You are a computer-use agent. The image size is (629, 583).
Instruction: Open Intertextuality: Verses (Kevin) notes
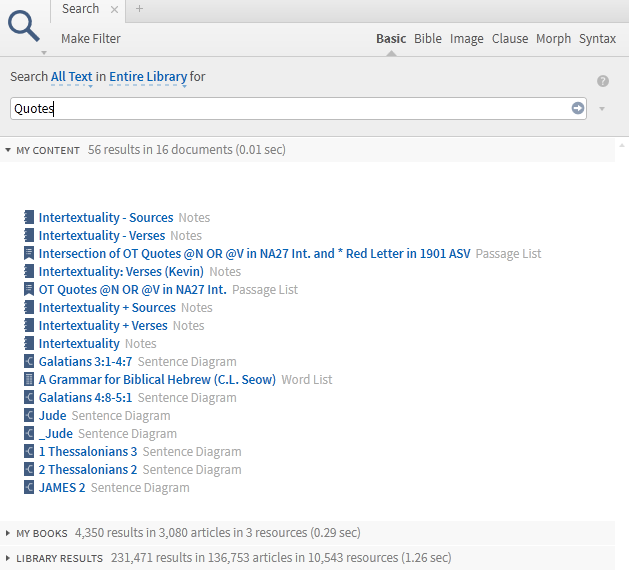(121, 272)
